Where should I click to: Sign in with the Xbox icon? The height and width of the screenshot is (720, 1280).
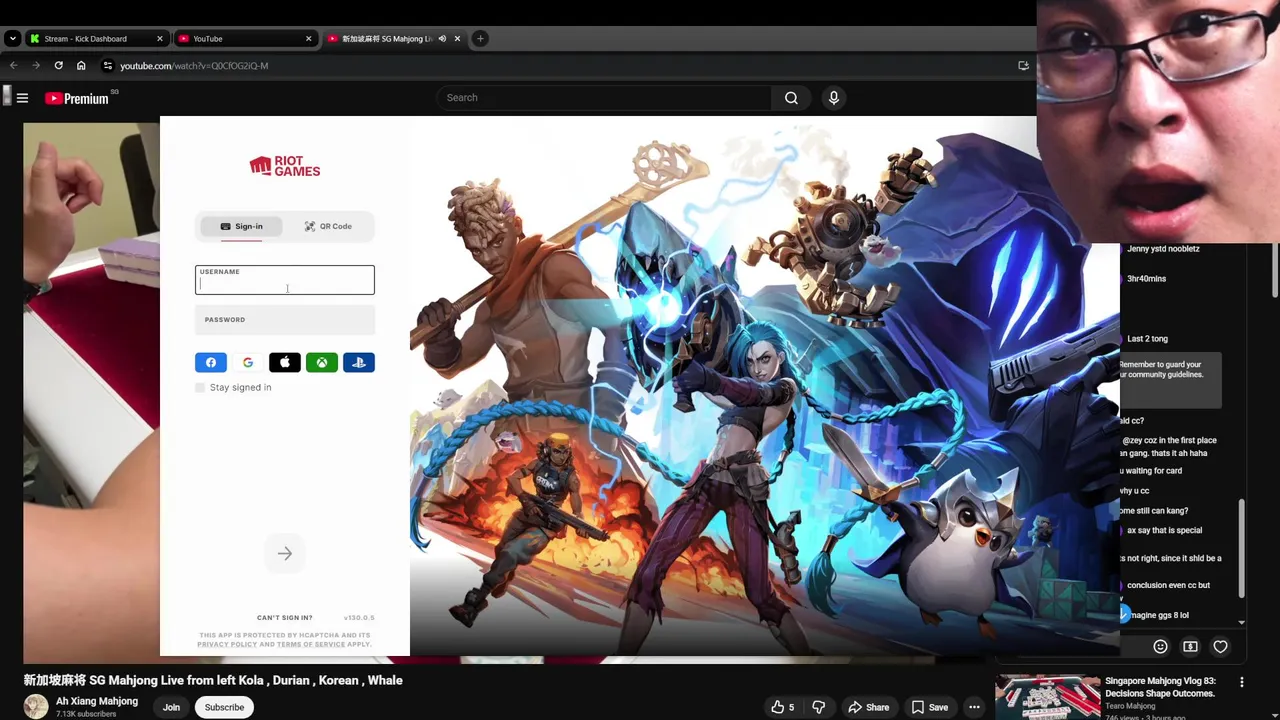(x=322, y=363)
